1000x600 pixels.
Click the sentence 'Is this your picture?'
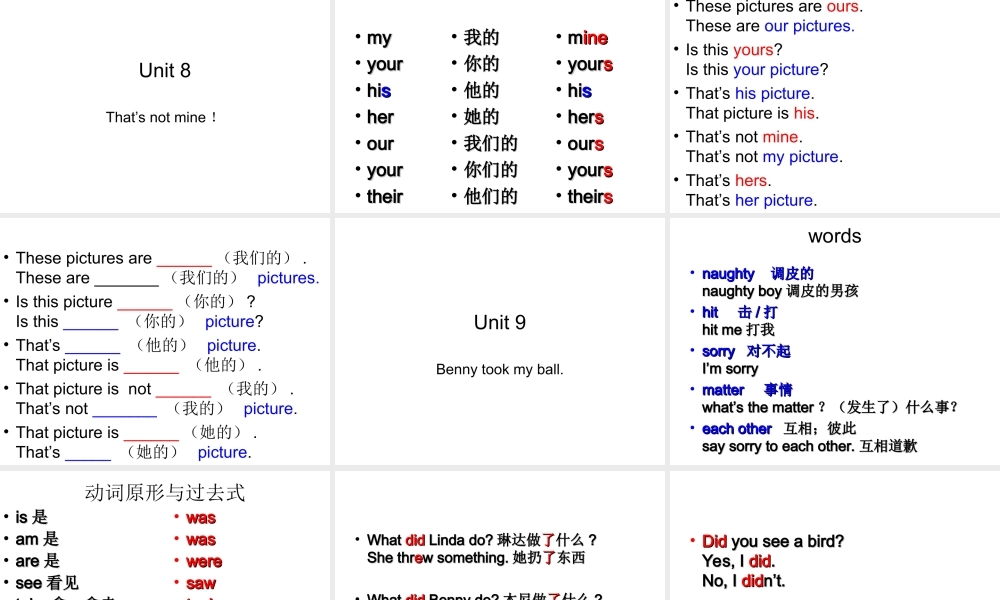[757, 70]
